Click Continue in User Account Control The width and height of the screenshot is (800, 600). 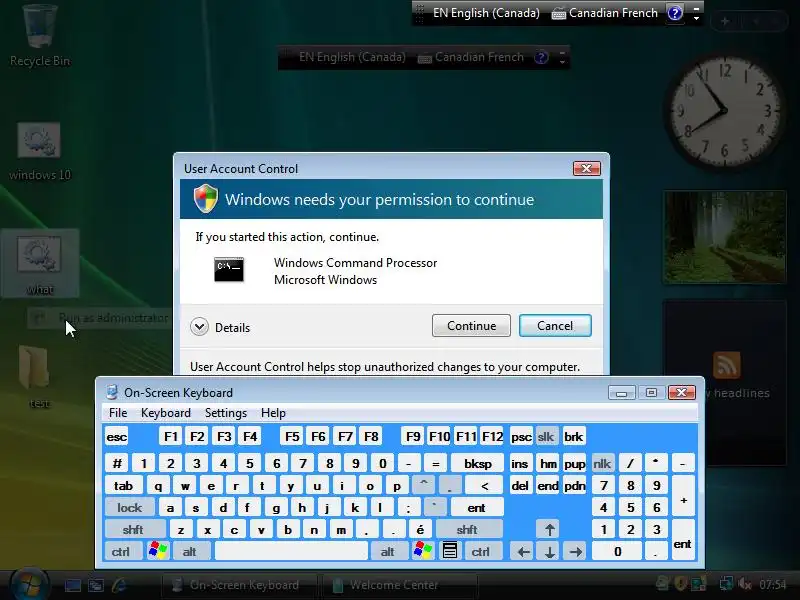coord(471,326)
